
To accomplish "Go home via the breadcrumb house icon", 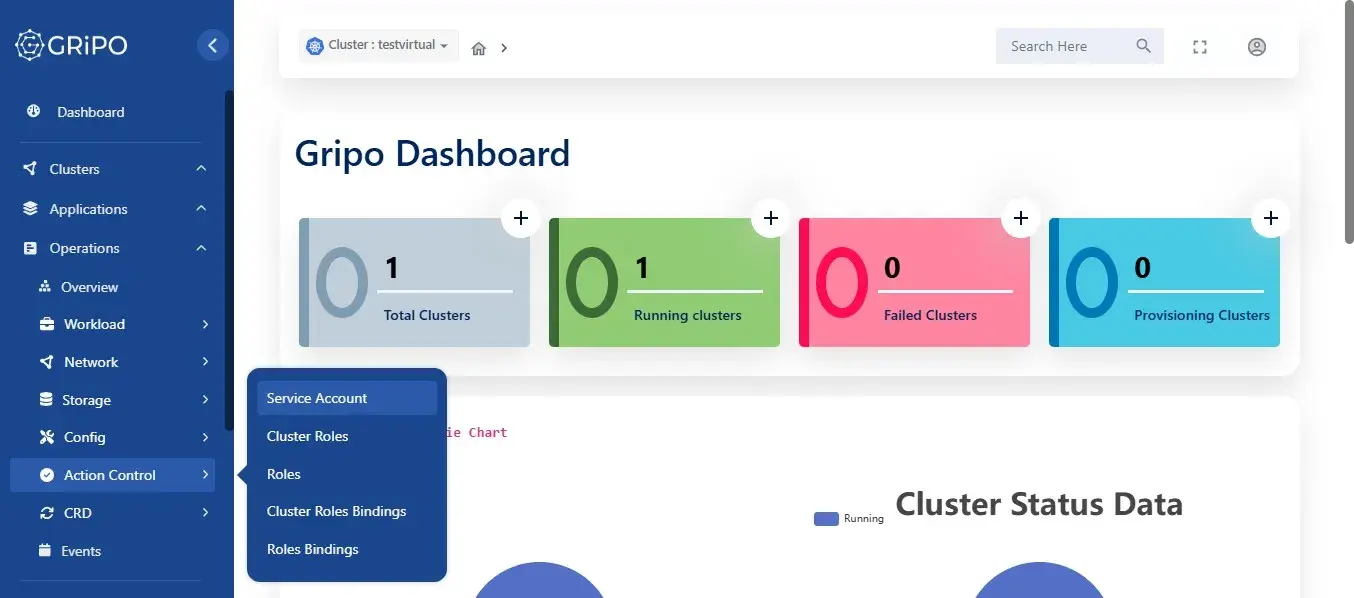I will pos(479,48).
